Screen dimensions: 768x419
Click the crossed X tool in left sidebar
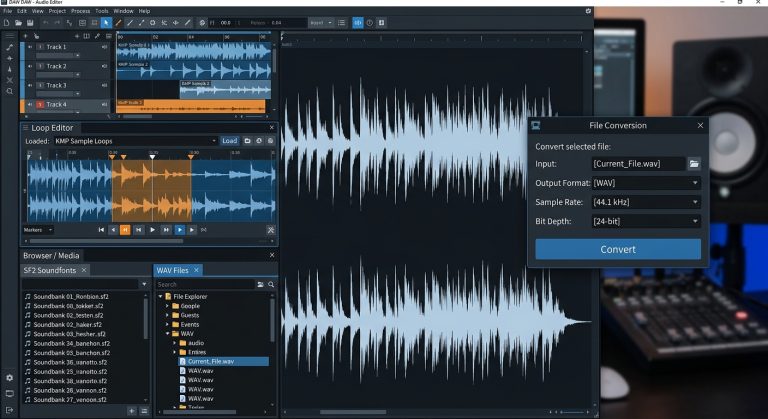pos(9,80)
